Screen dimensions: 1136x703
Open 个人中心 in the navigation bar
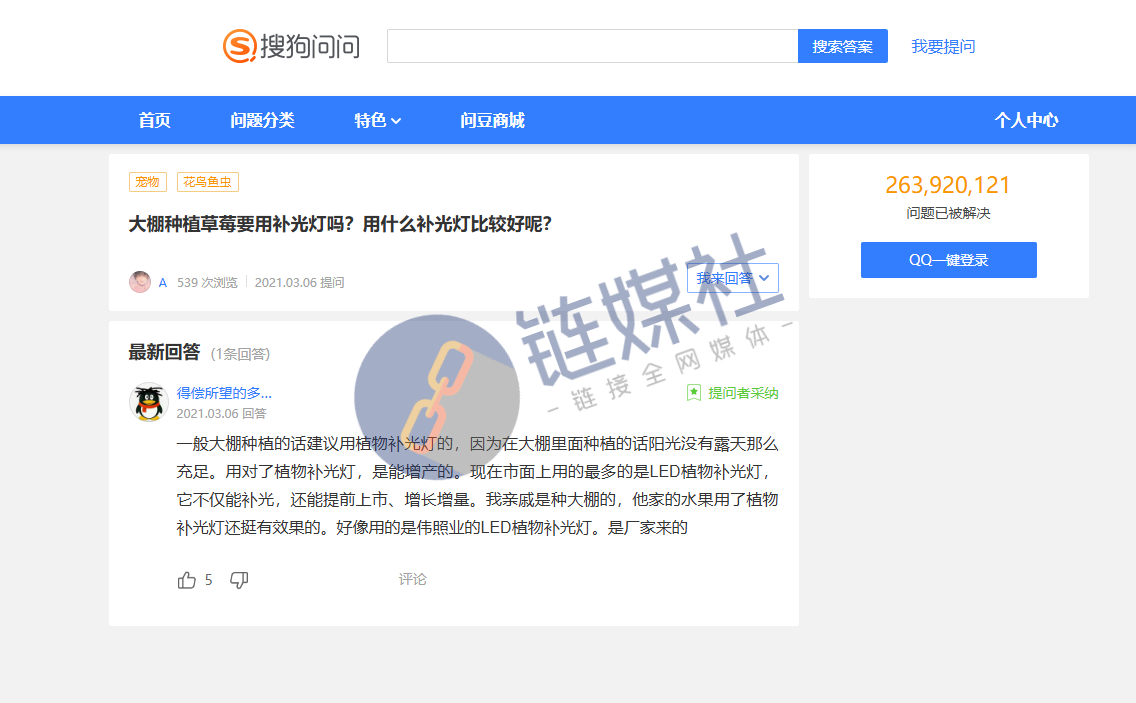point(1027,120)
